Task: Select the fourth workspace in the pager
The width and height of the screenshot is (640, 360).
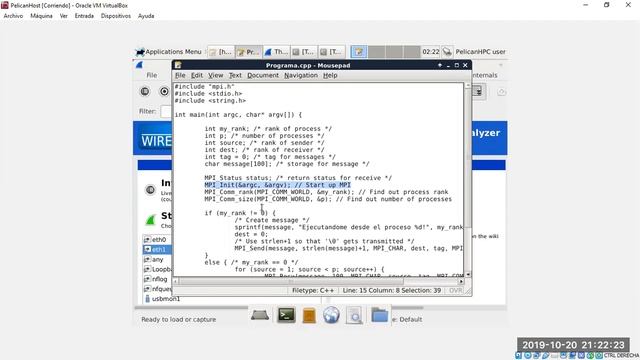Action: pyautogui.click(x=412, y=52)
